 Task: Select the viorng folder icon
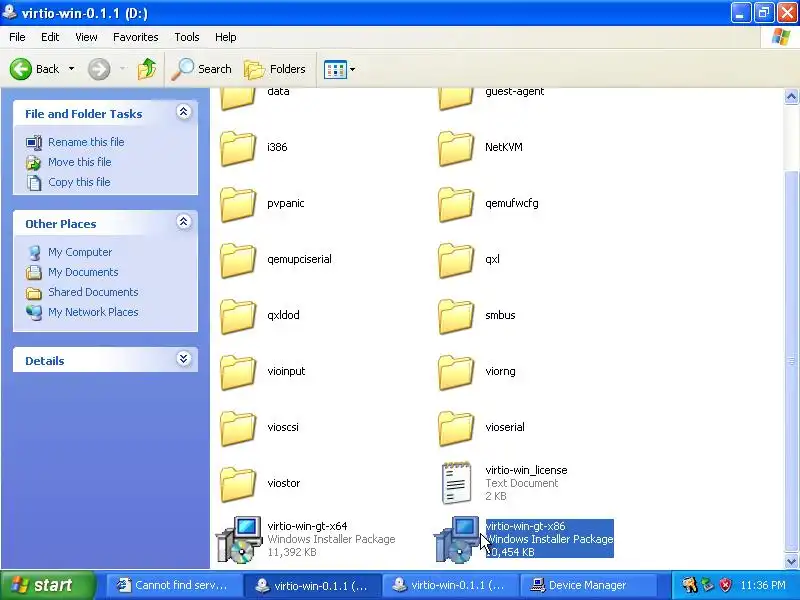click(456, 372)
